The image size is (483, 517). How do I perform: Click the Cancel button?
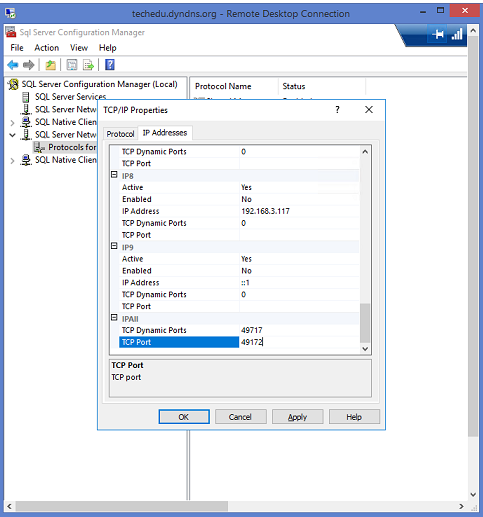[x=241, y=417]
